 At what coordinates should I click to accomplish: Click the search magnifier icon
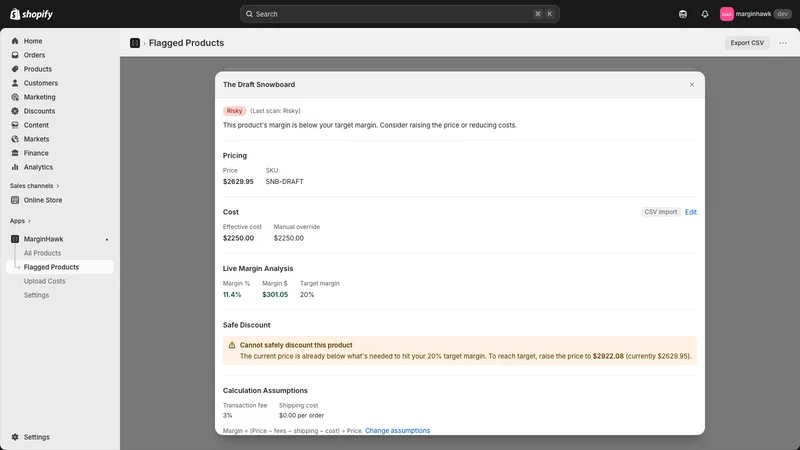pos(249,14)
